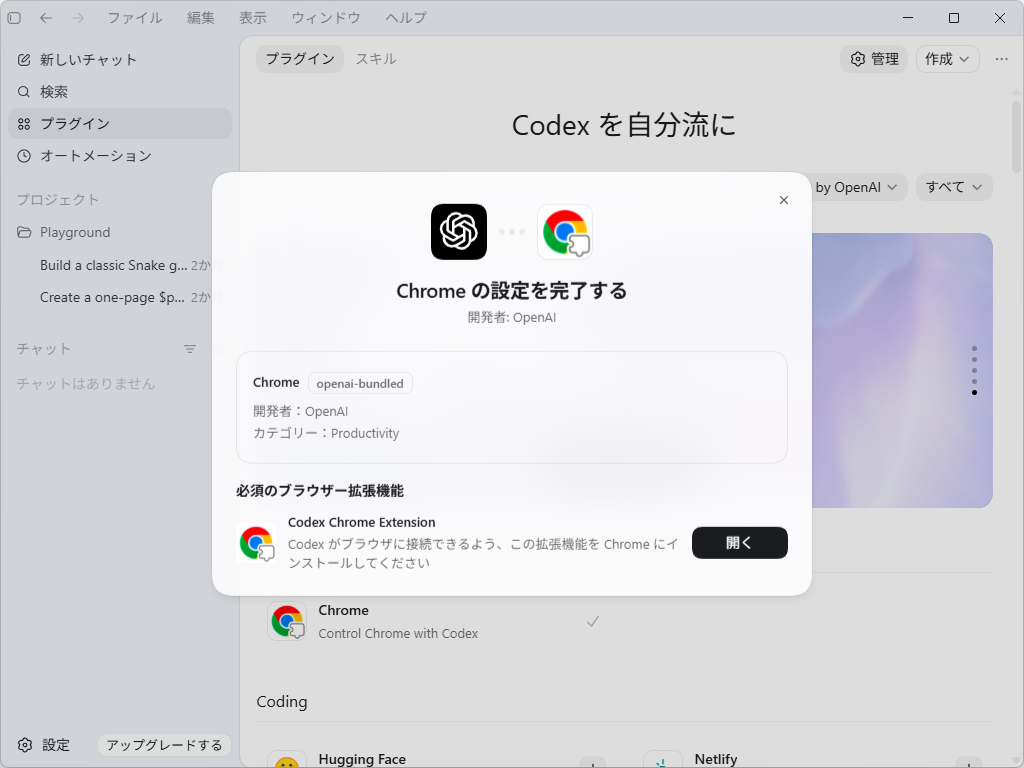Viewport: 1024px width, 768px height.
Task: Switch to the スキル tab
Action: click(376, 59)
